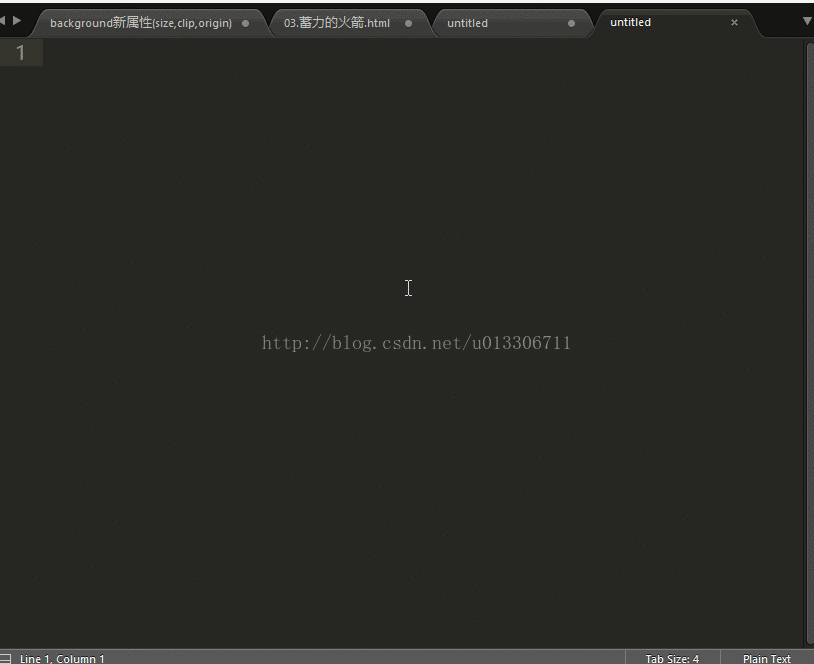
Task: Click unsaved dot on 03.蓄力的火箭.html tab
Action: (409, 23)
